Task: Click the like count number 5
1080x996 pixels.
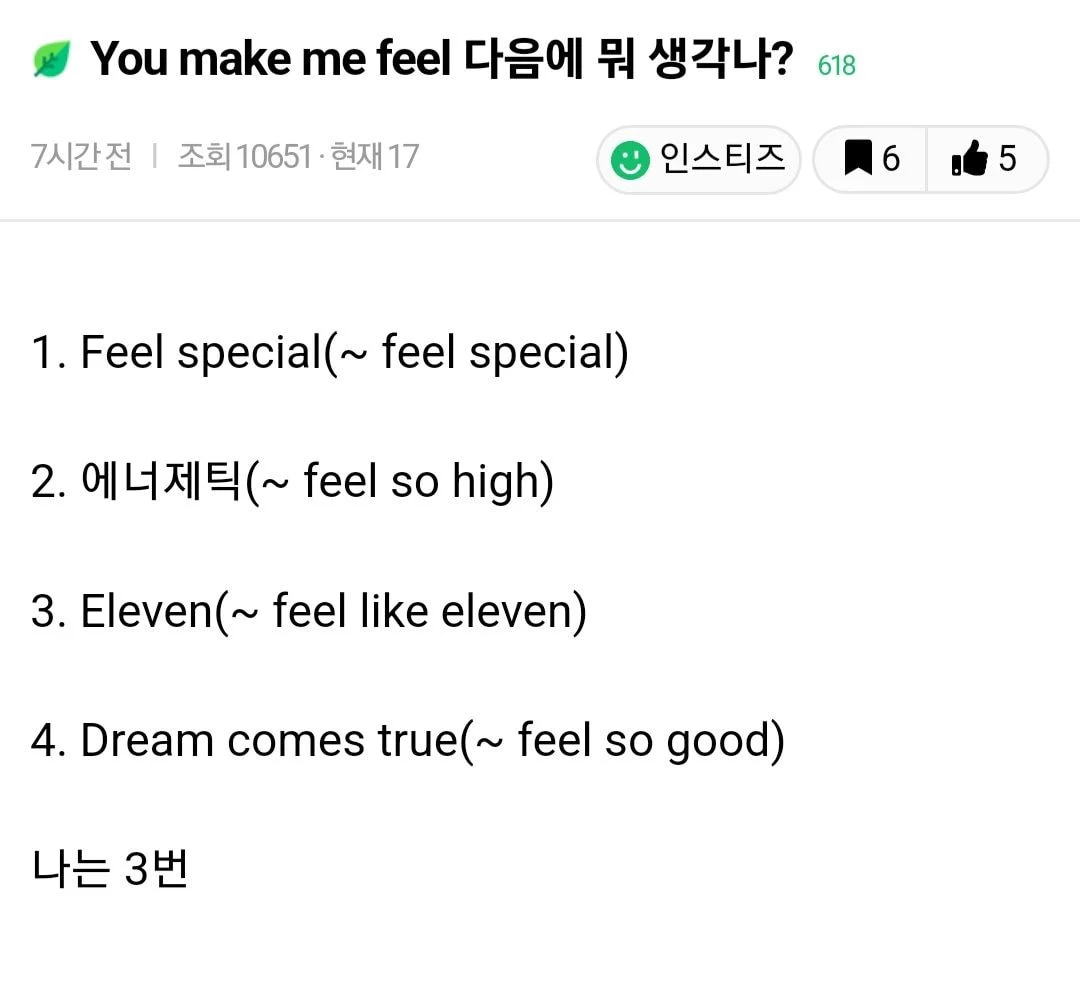Action: point(1006,159)
